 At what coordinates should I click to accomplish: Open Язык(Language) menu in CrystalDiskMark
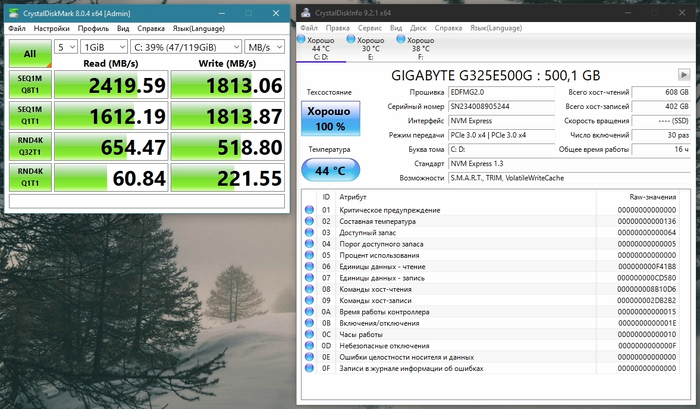[x=198, y=29]
